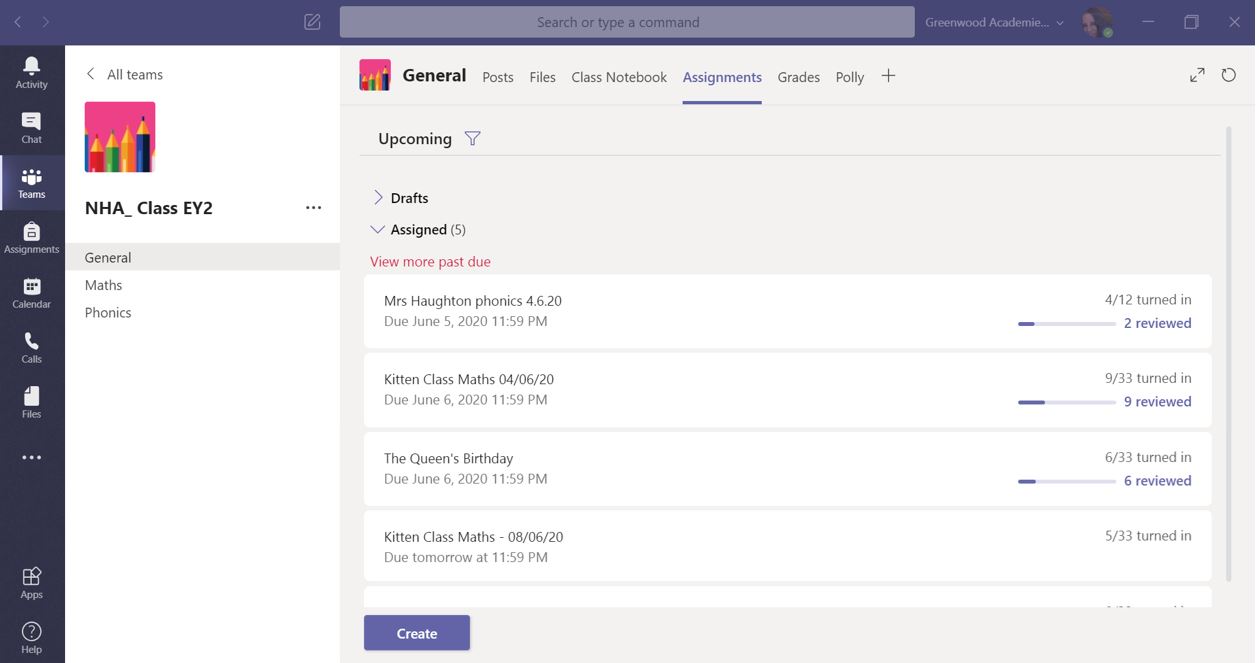The image size is (1259, 663).
Task: Click the refresh tab icon
Action: click(1229, 75)
